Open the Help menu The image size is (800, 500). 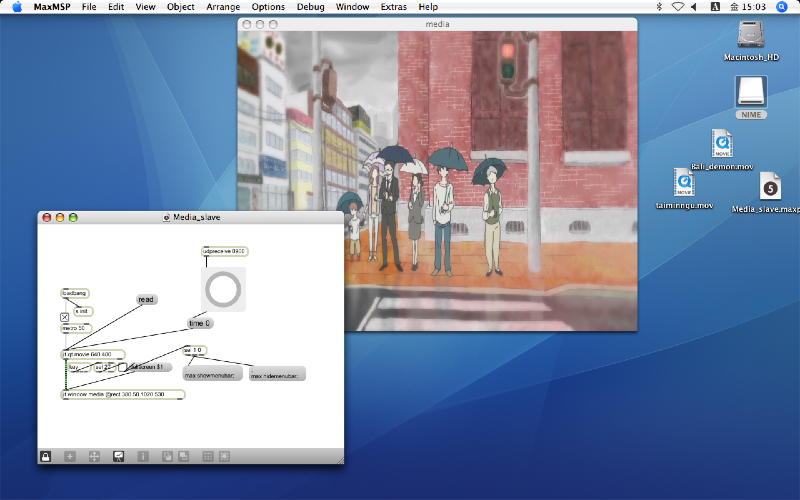click(428, 7)
